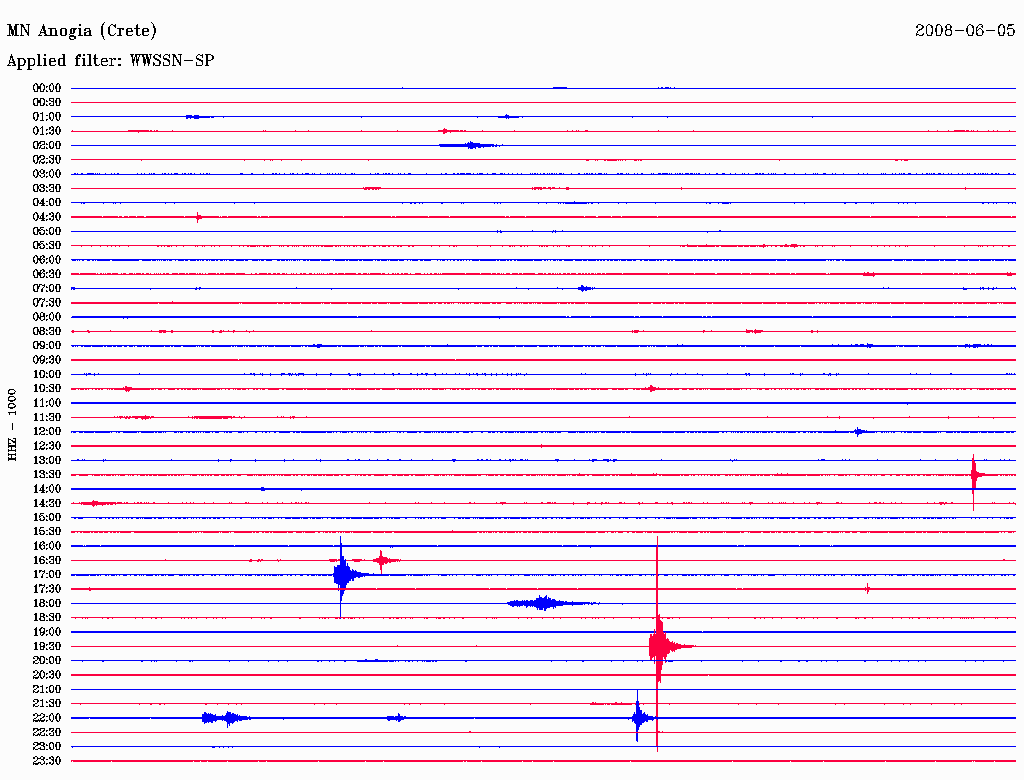
Task: Click the '20:00' time label
Action: pos(47,660)
